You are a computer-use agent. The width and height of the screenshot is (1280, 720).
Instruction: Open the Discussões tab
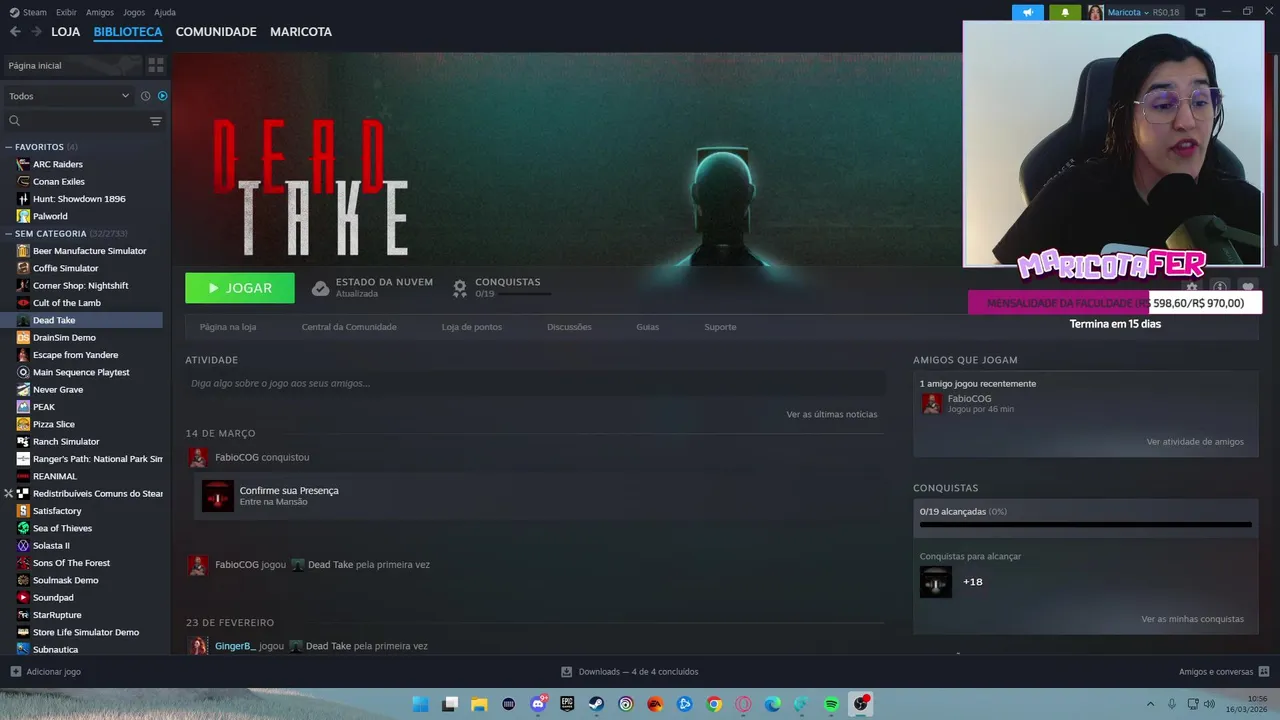pos(569,327)
